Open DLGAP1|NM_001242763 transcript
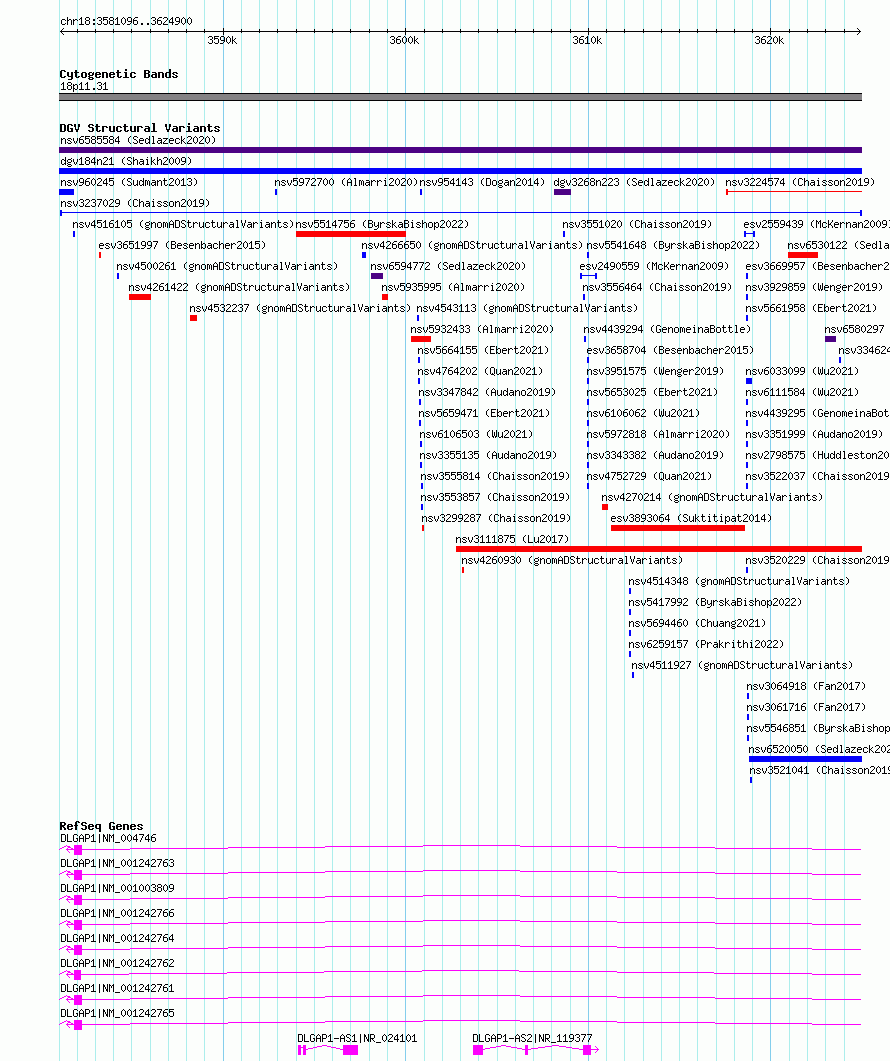Screen dimensions: 890x1061 [117, 863]
